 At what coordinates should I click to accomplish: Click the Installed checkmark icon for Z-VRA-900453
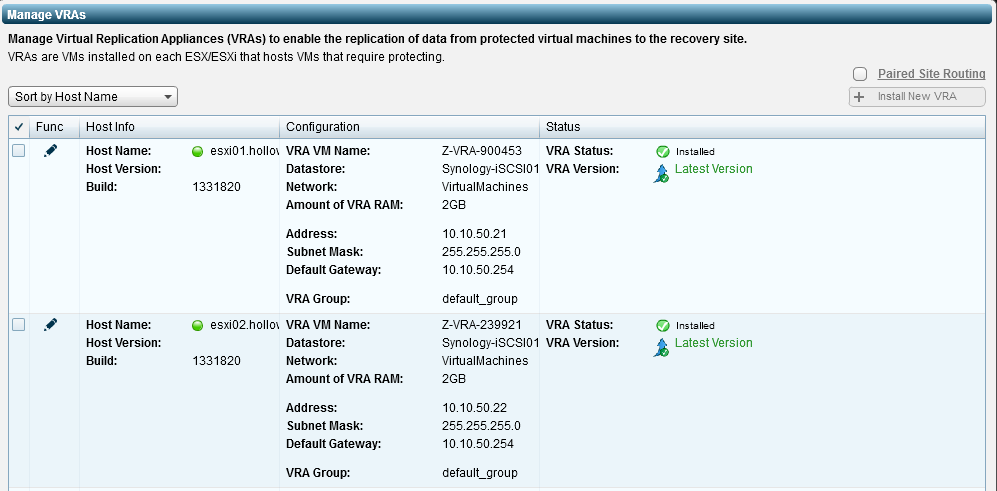click(662, 152)
